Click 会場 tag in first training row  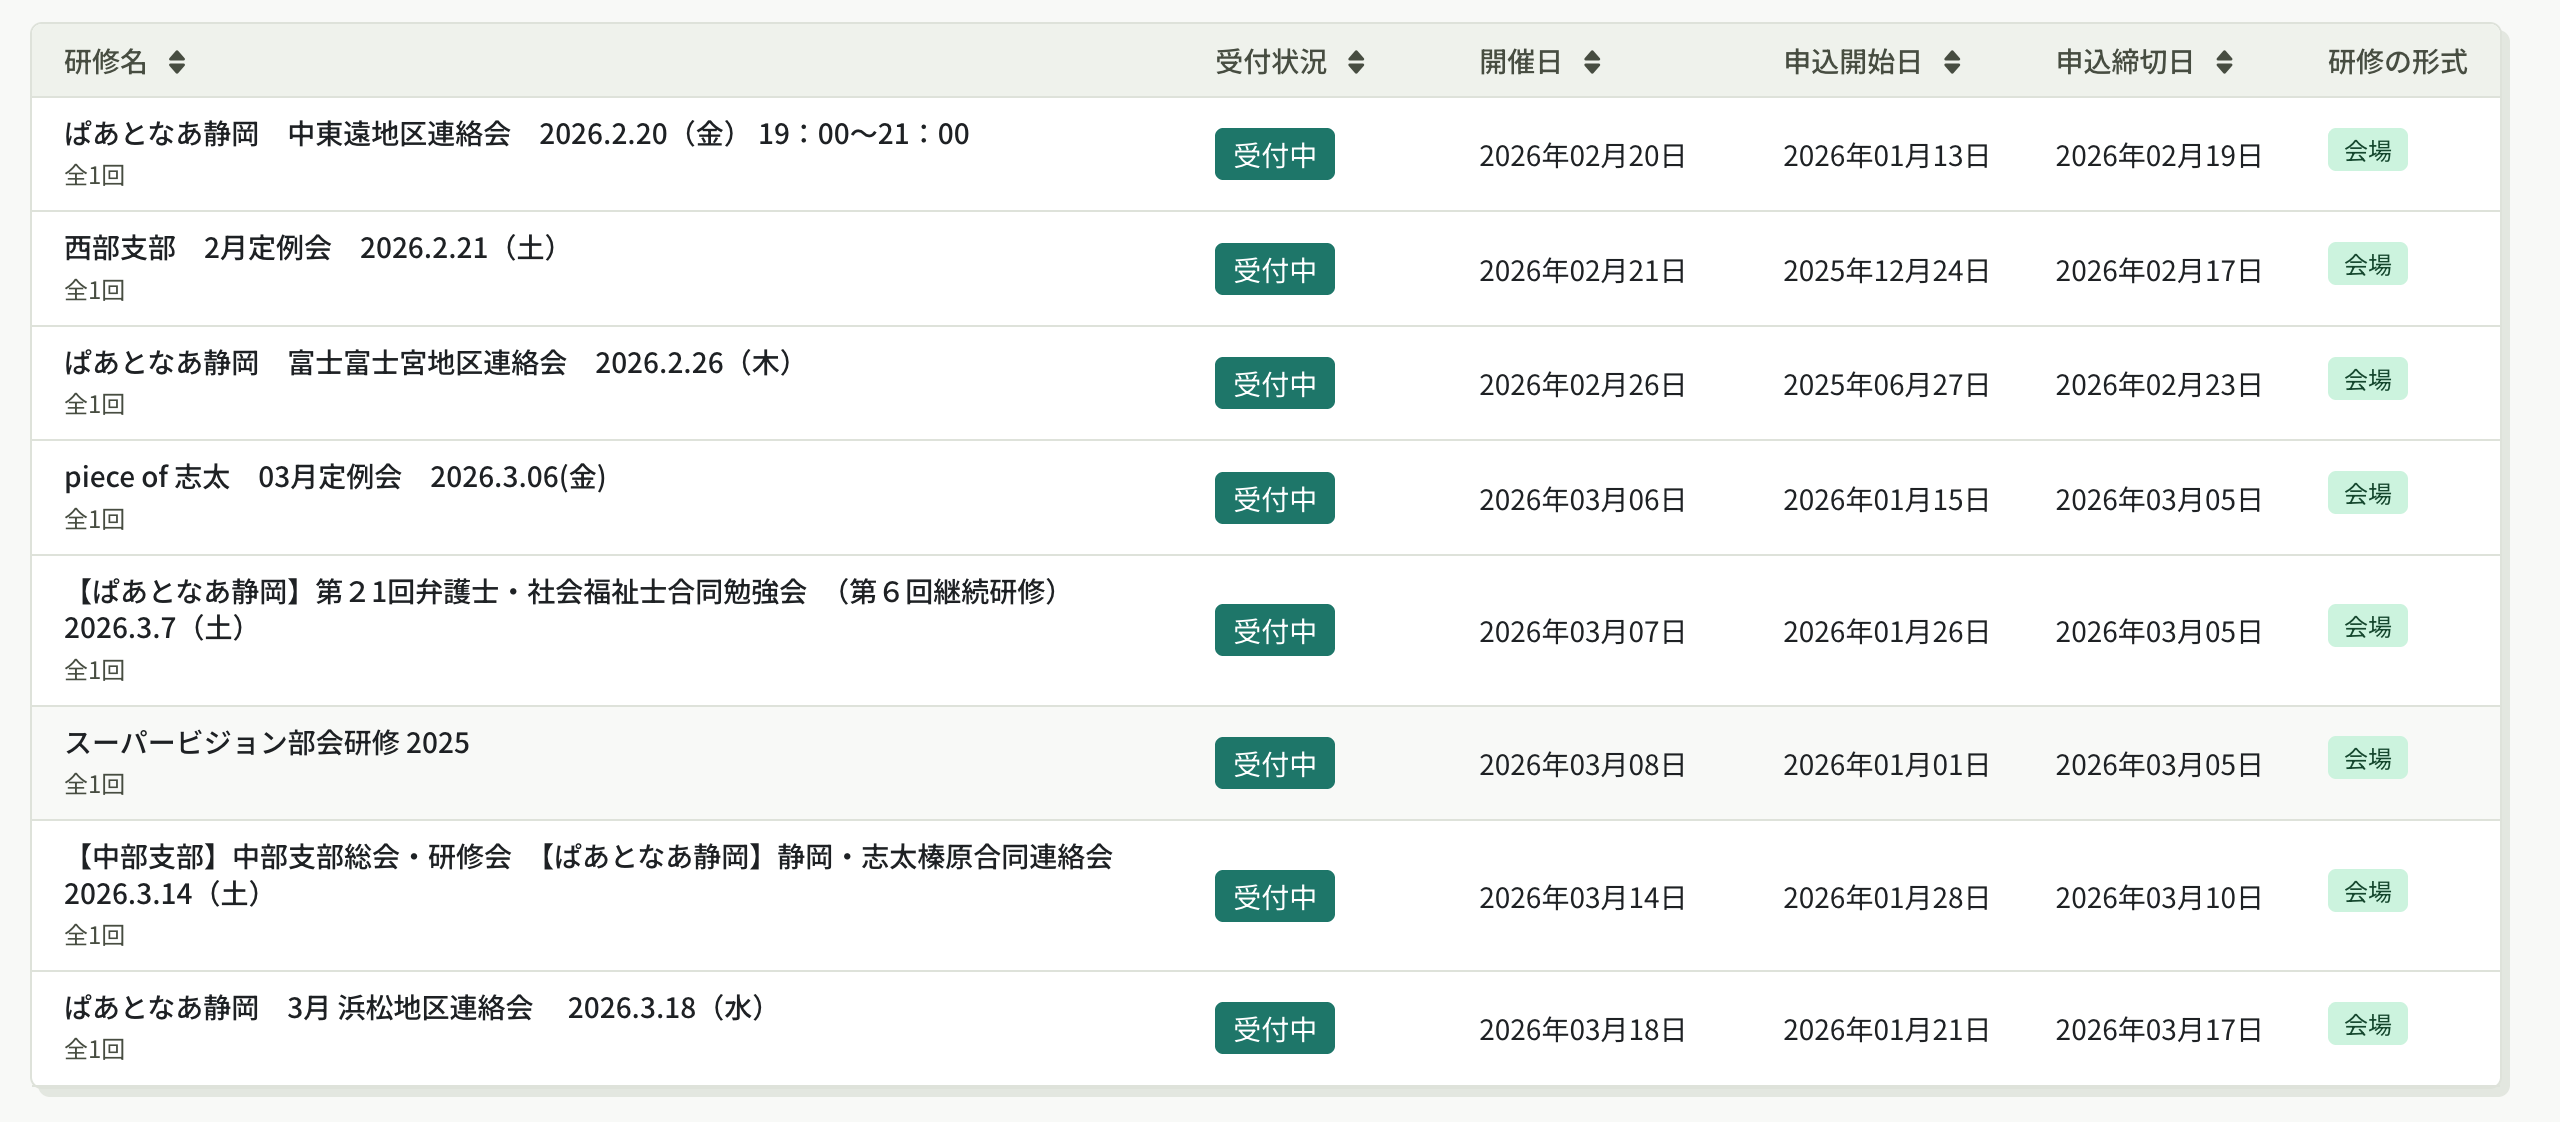click(2366, 151)
